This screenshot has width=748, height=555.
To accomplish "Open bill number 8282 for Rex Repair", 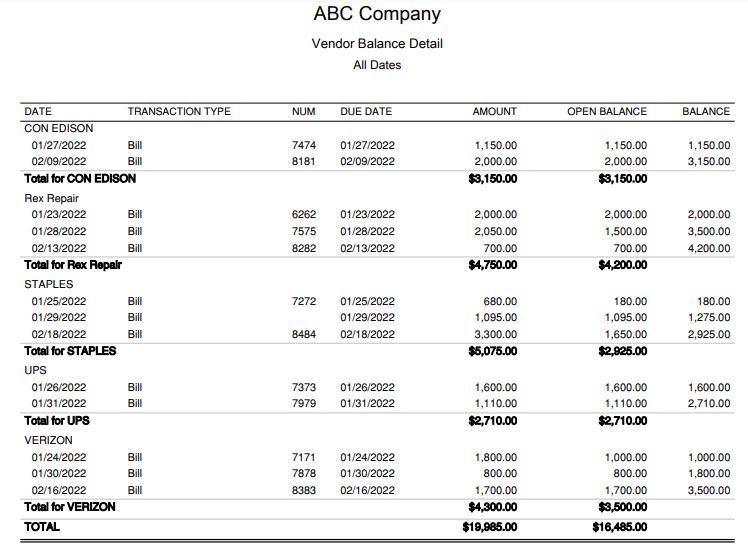I will (x=304, y=248).
